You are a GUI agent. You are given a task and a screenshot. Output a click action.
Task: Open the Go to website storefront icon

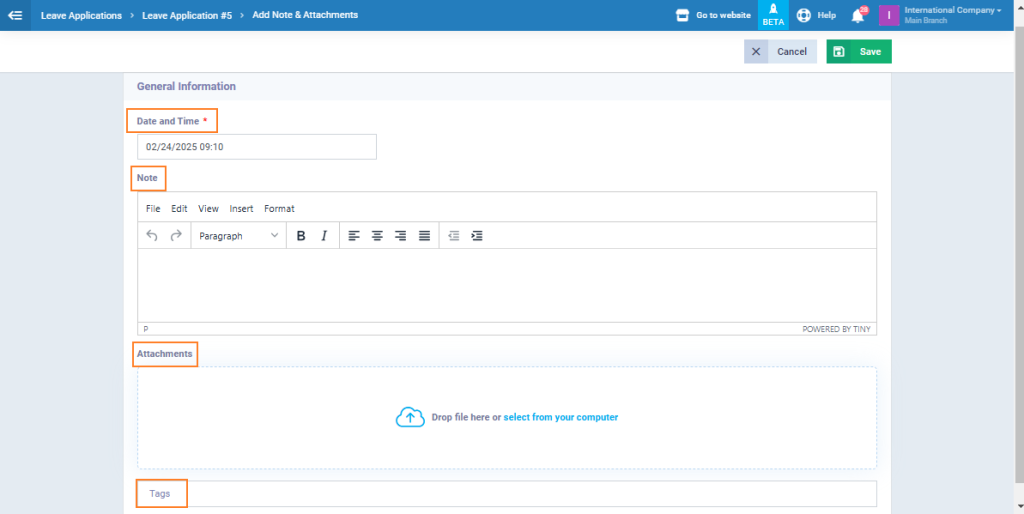(682, 15)
